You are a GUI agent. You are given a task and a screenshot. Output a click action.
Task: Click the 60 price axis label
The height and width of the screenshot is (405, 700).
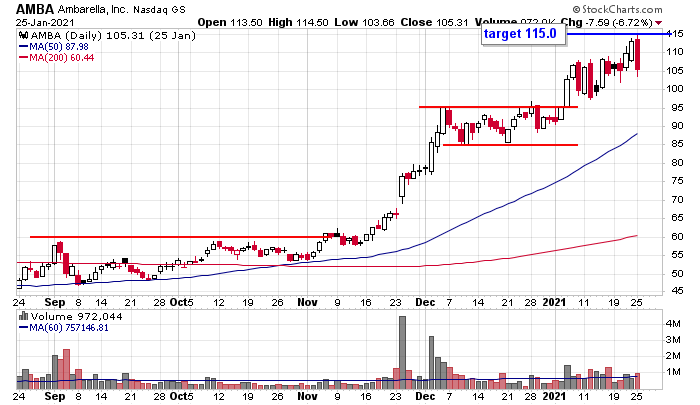click(x=676, y=237)
